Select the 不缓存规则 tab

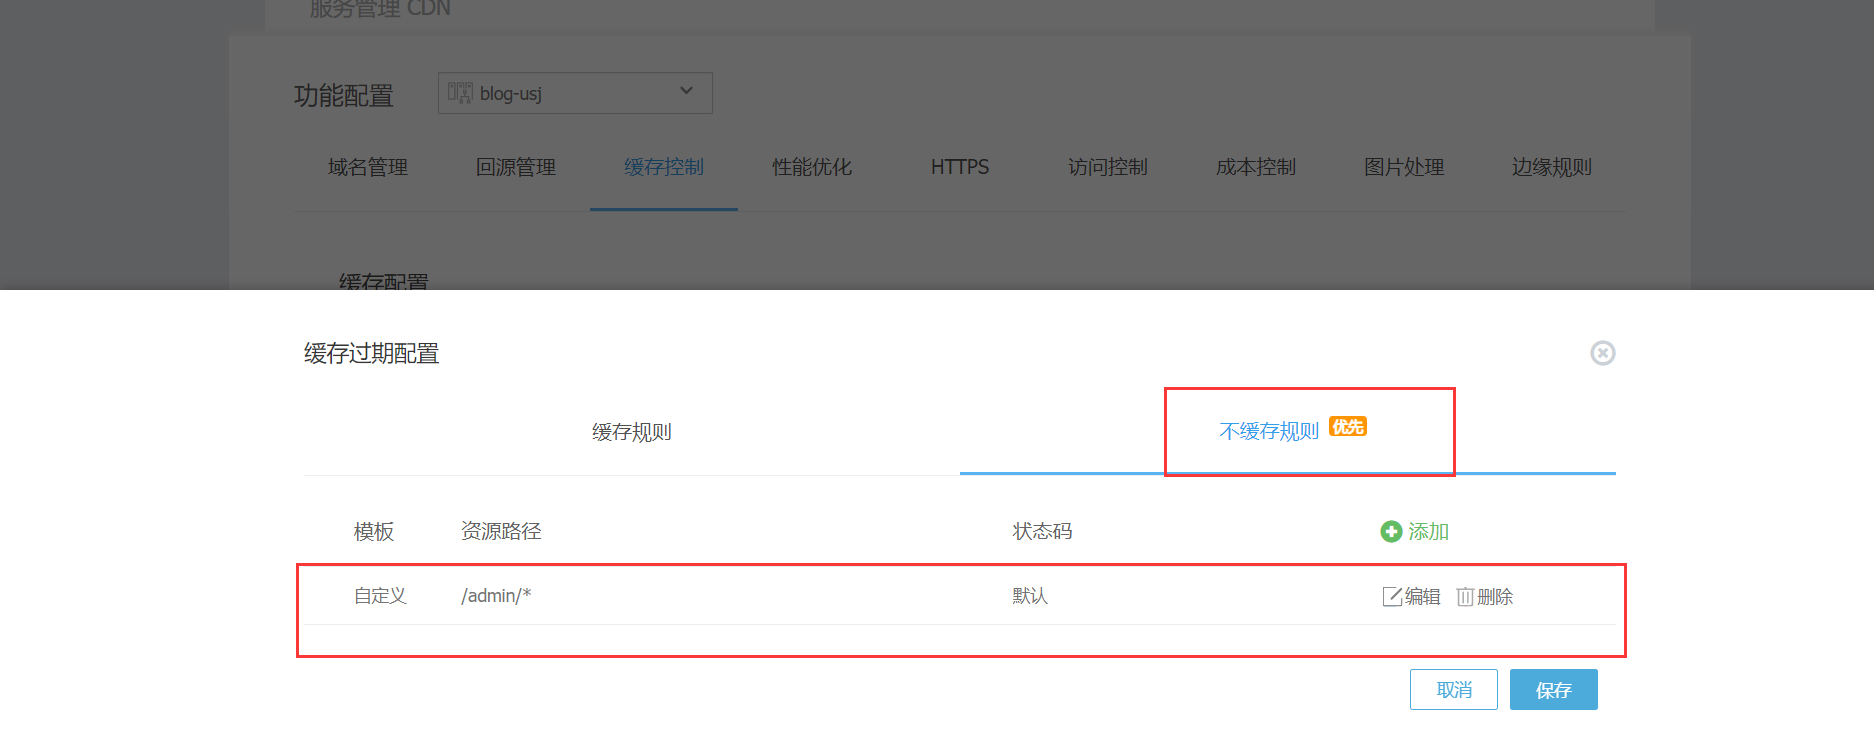click(1268, 432)
